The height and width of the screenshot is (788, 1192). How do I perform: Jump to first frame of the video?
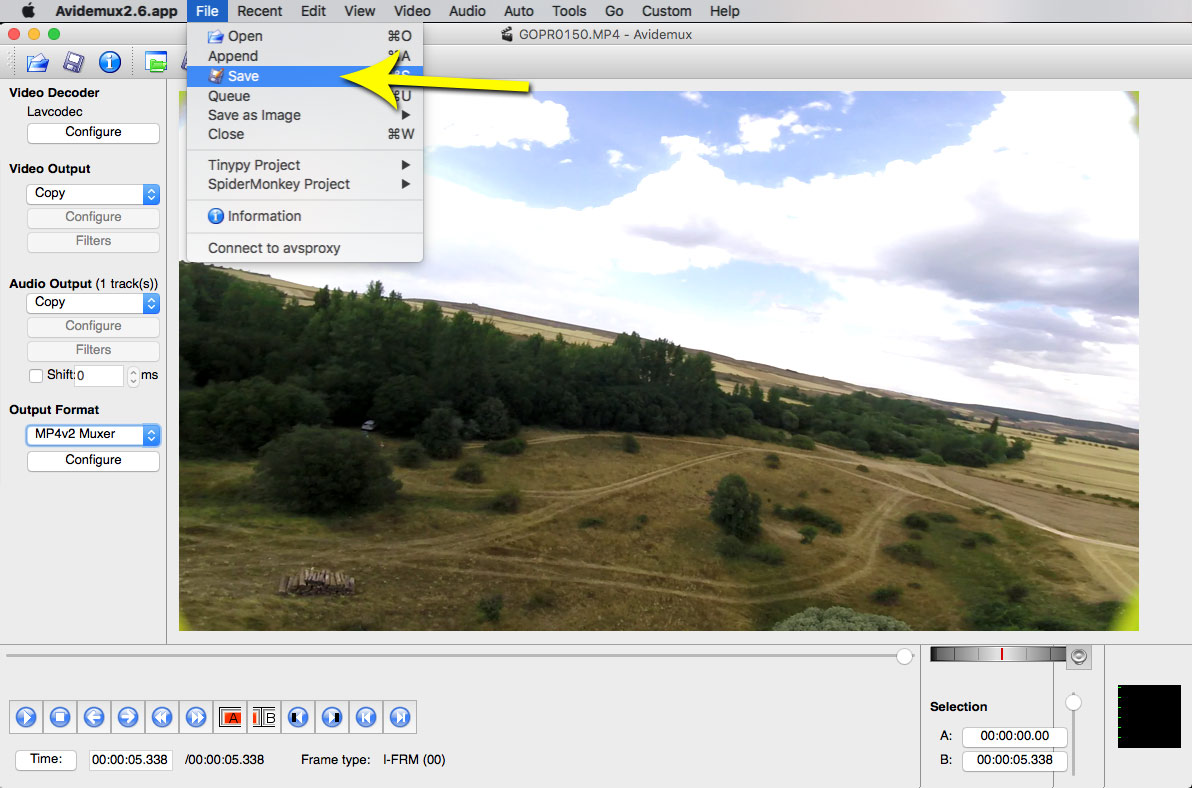click(x=366, y=717)
